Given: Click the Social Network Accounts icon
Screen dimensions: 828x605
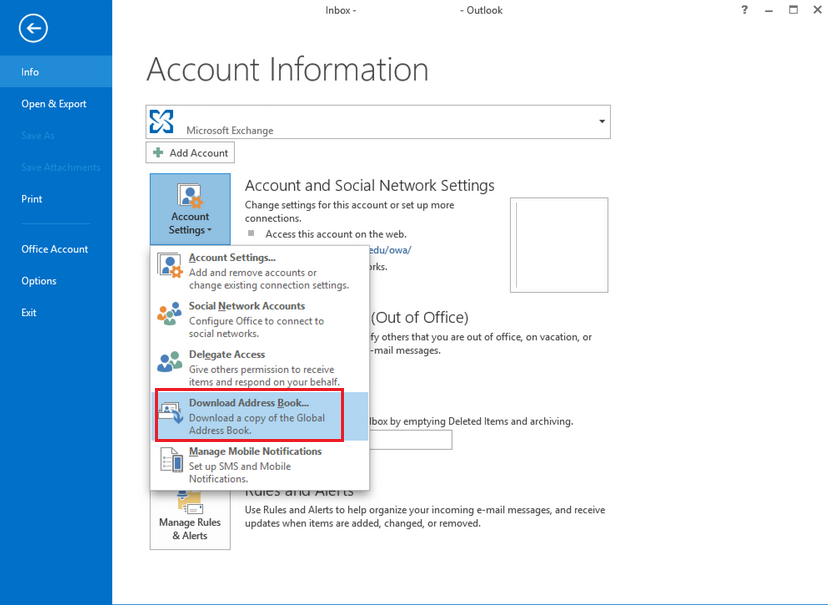Looking at the screenshot, I should [171, 314].
